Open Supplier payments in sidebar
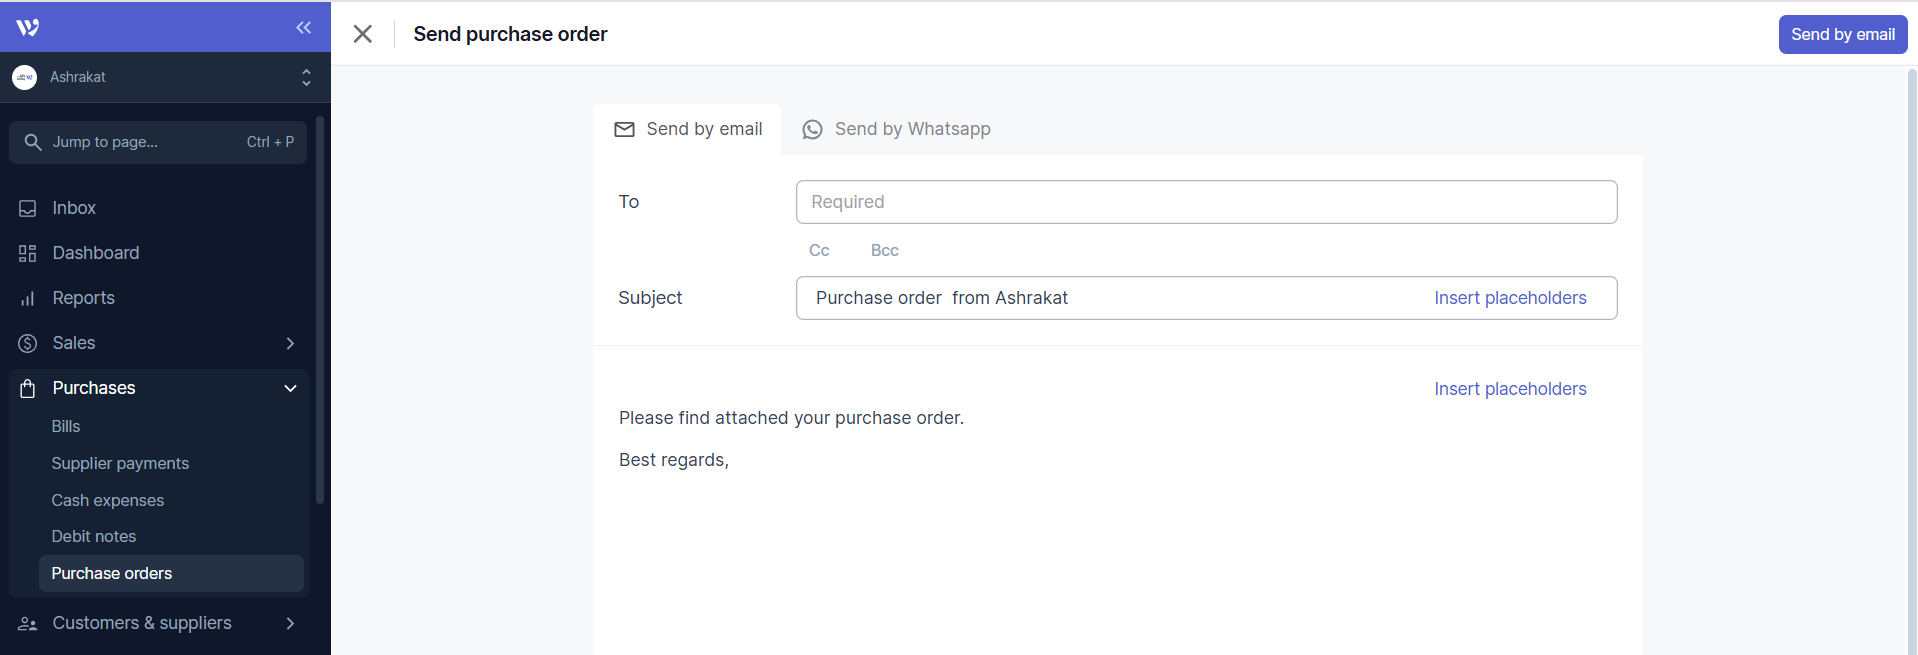The height and width of the screenshot is (655, 1918). pos(120,463)
